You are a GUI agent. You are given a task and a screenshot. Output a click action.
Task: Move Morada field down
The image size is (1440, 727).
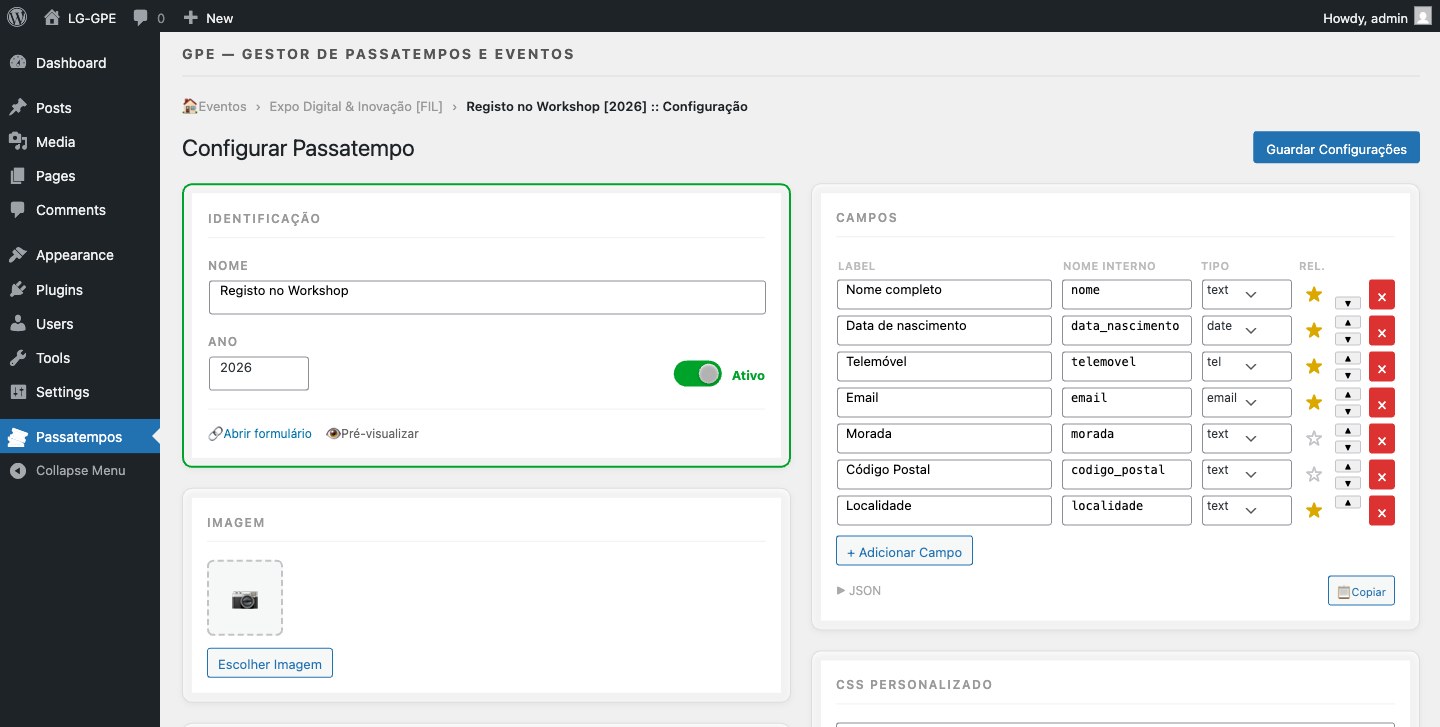(1348, 447)
